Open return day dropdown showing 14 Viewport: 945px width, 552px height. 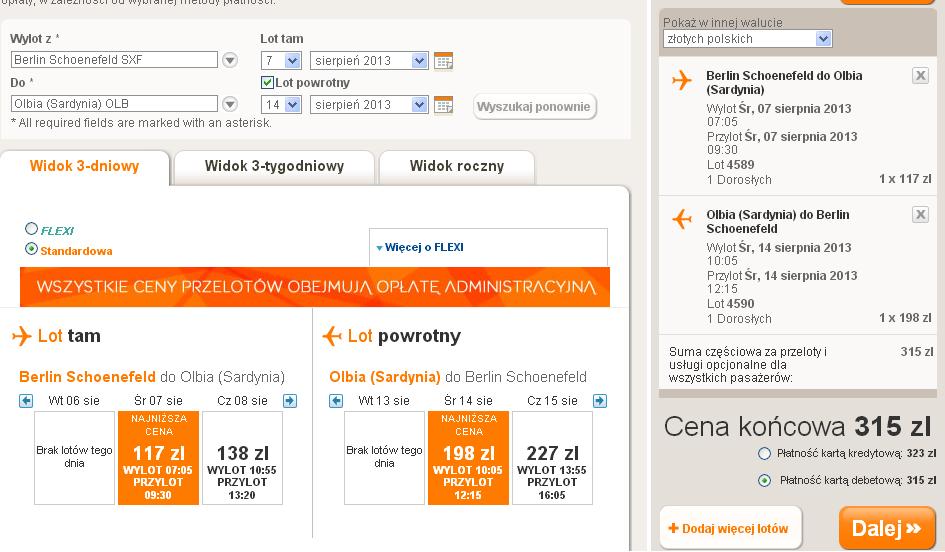(x=281, y=104)
